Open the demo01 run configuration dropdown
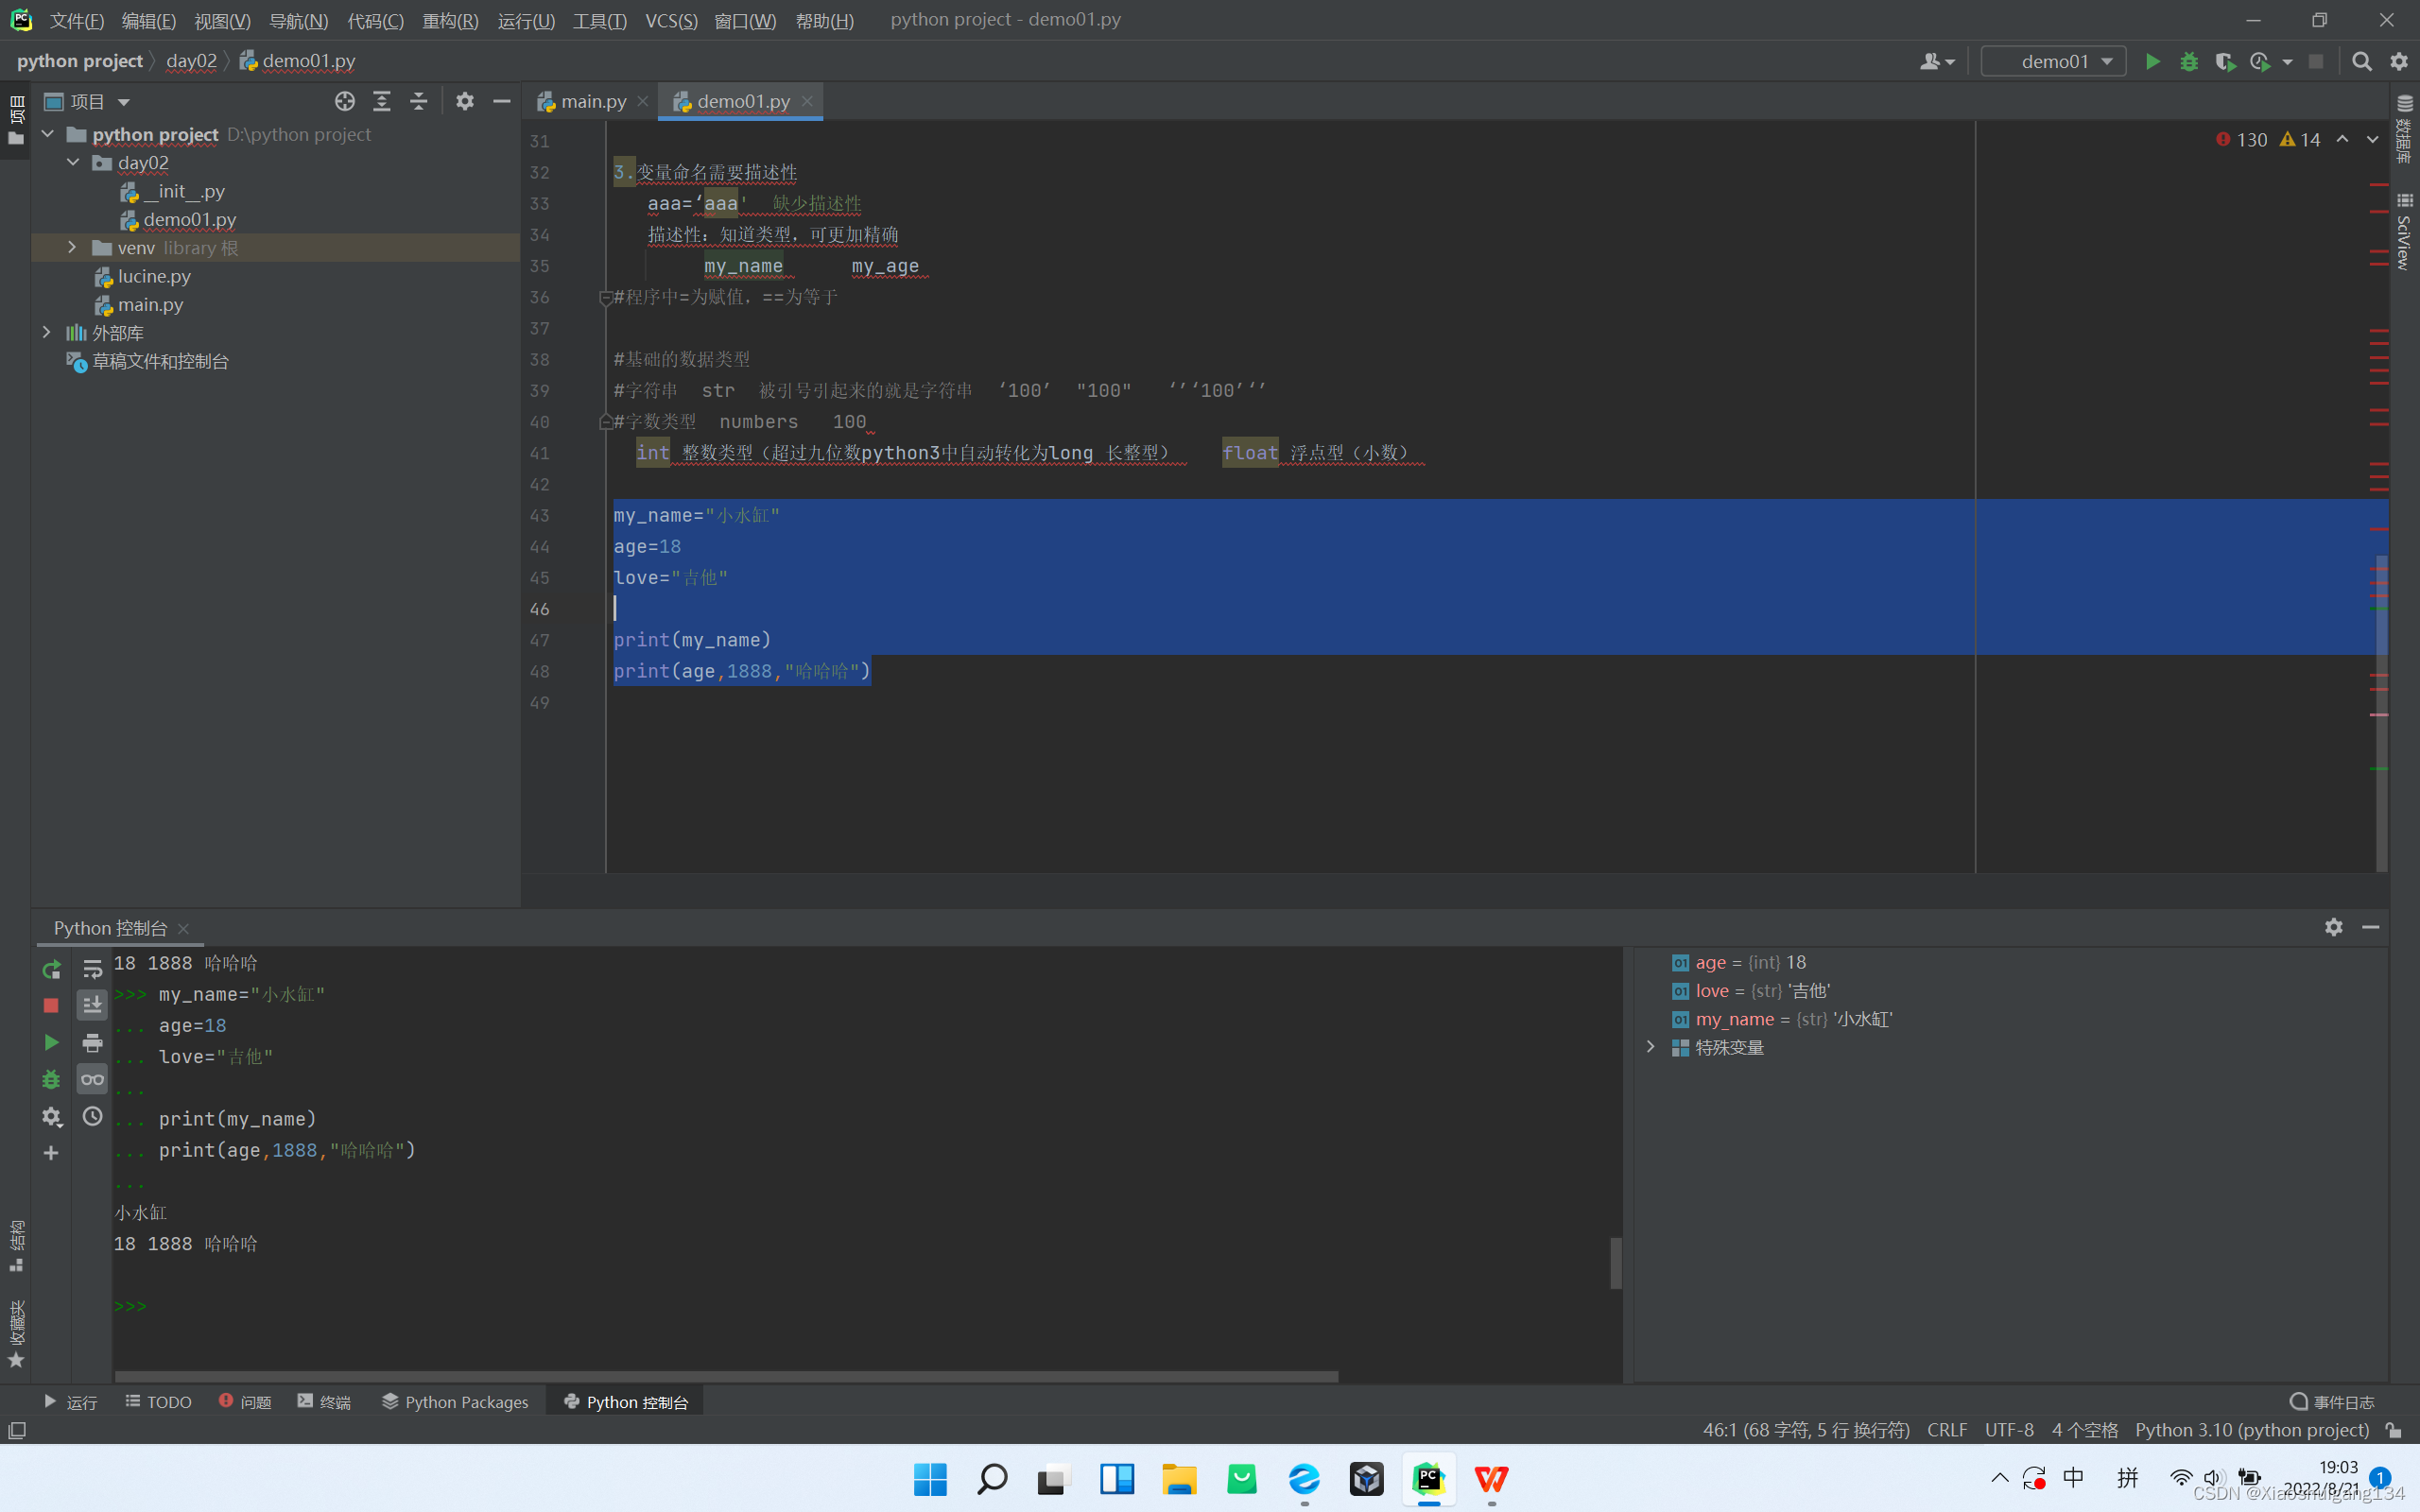The image size is (2420, 1512). coord(2106,61)
